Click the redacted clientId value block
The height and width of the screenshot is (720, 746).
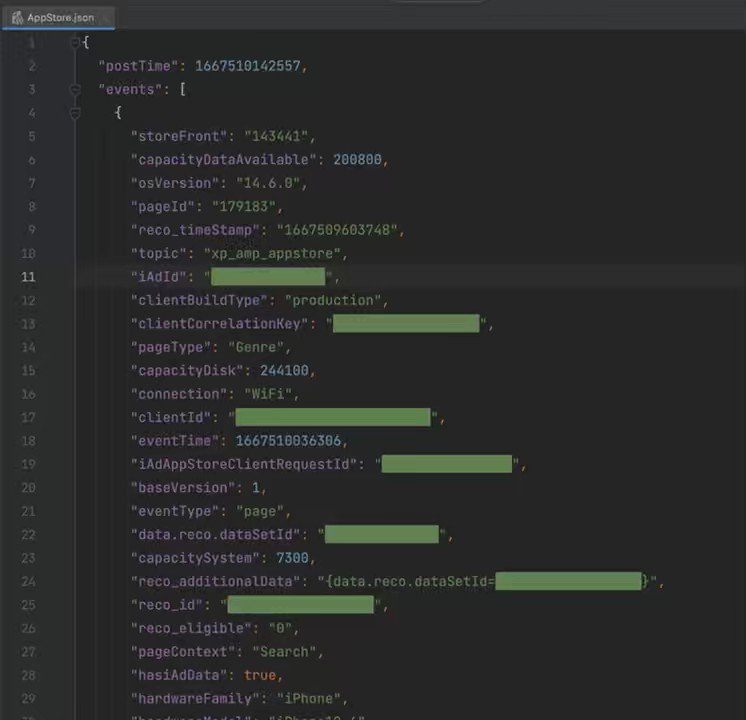click(x=333, y=417)
